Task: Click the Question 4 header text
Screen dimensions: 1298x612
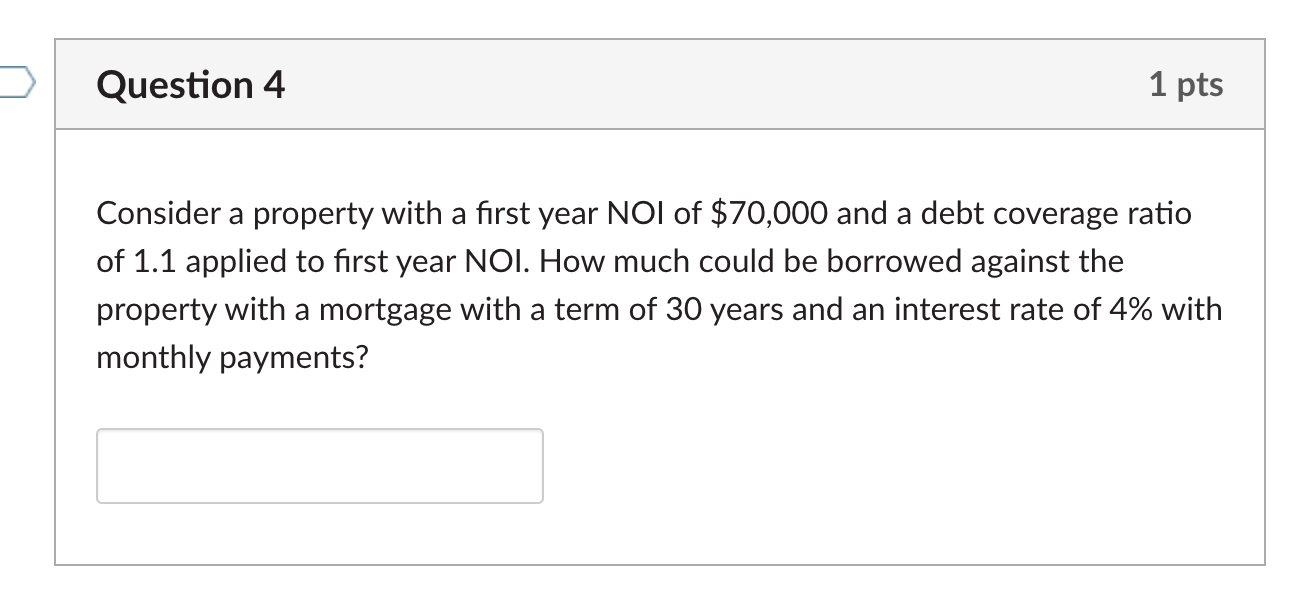Action: coord(188,85)
